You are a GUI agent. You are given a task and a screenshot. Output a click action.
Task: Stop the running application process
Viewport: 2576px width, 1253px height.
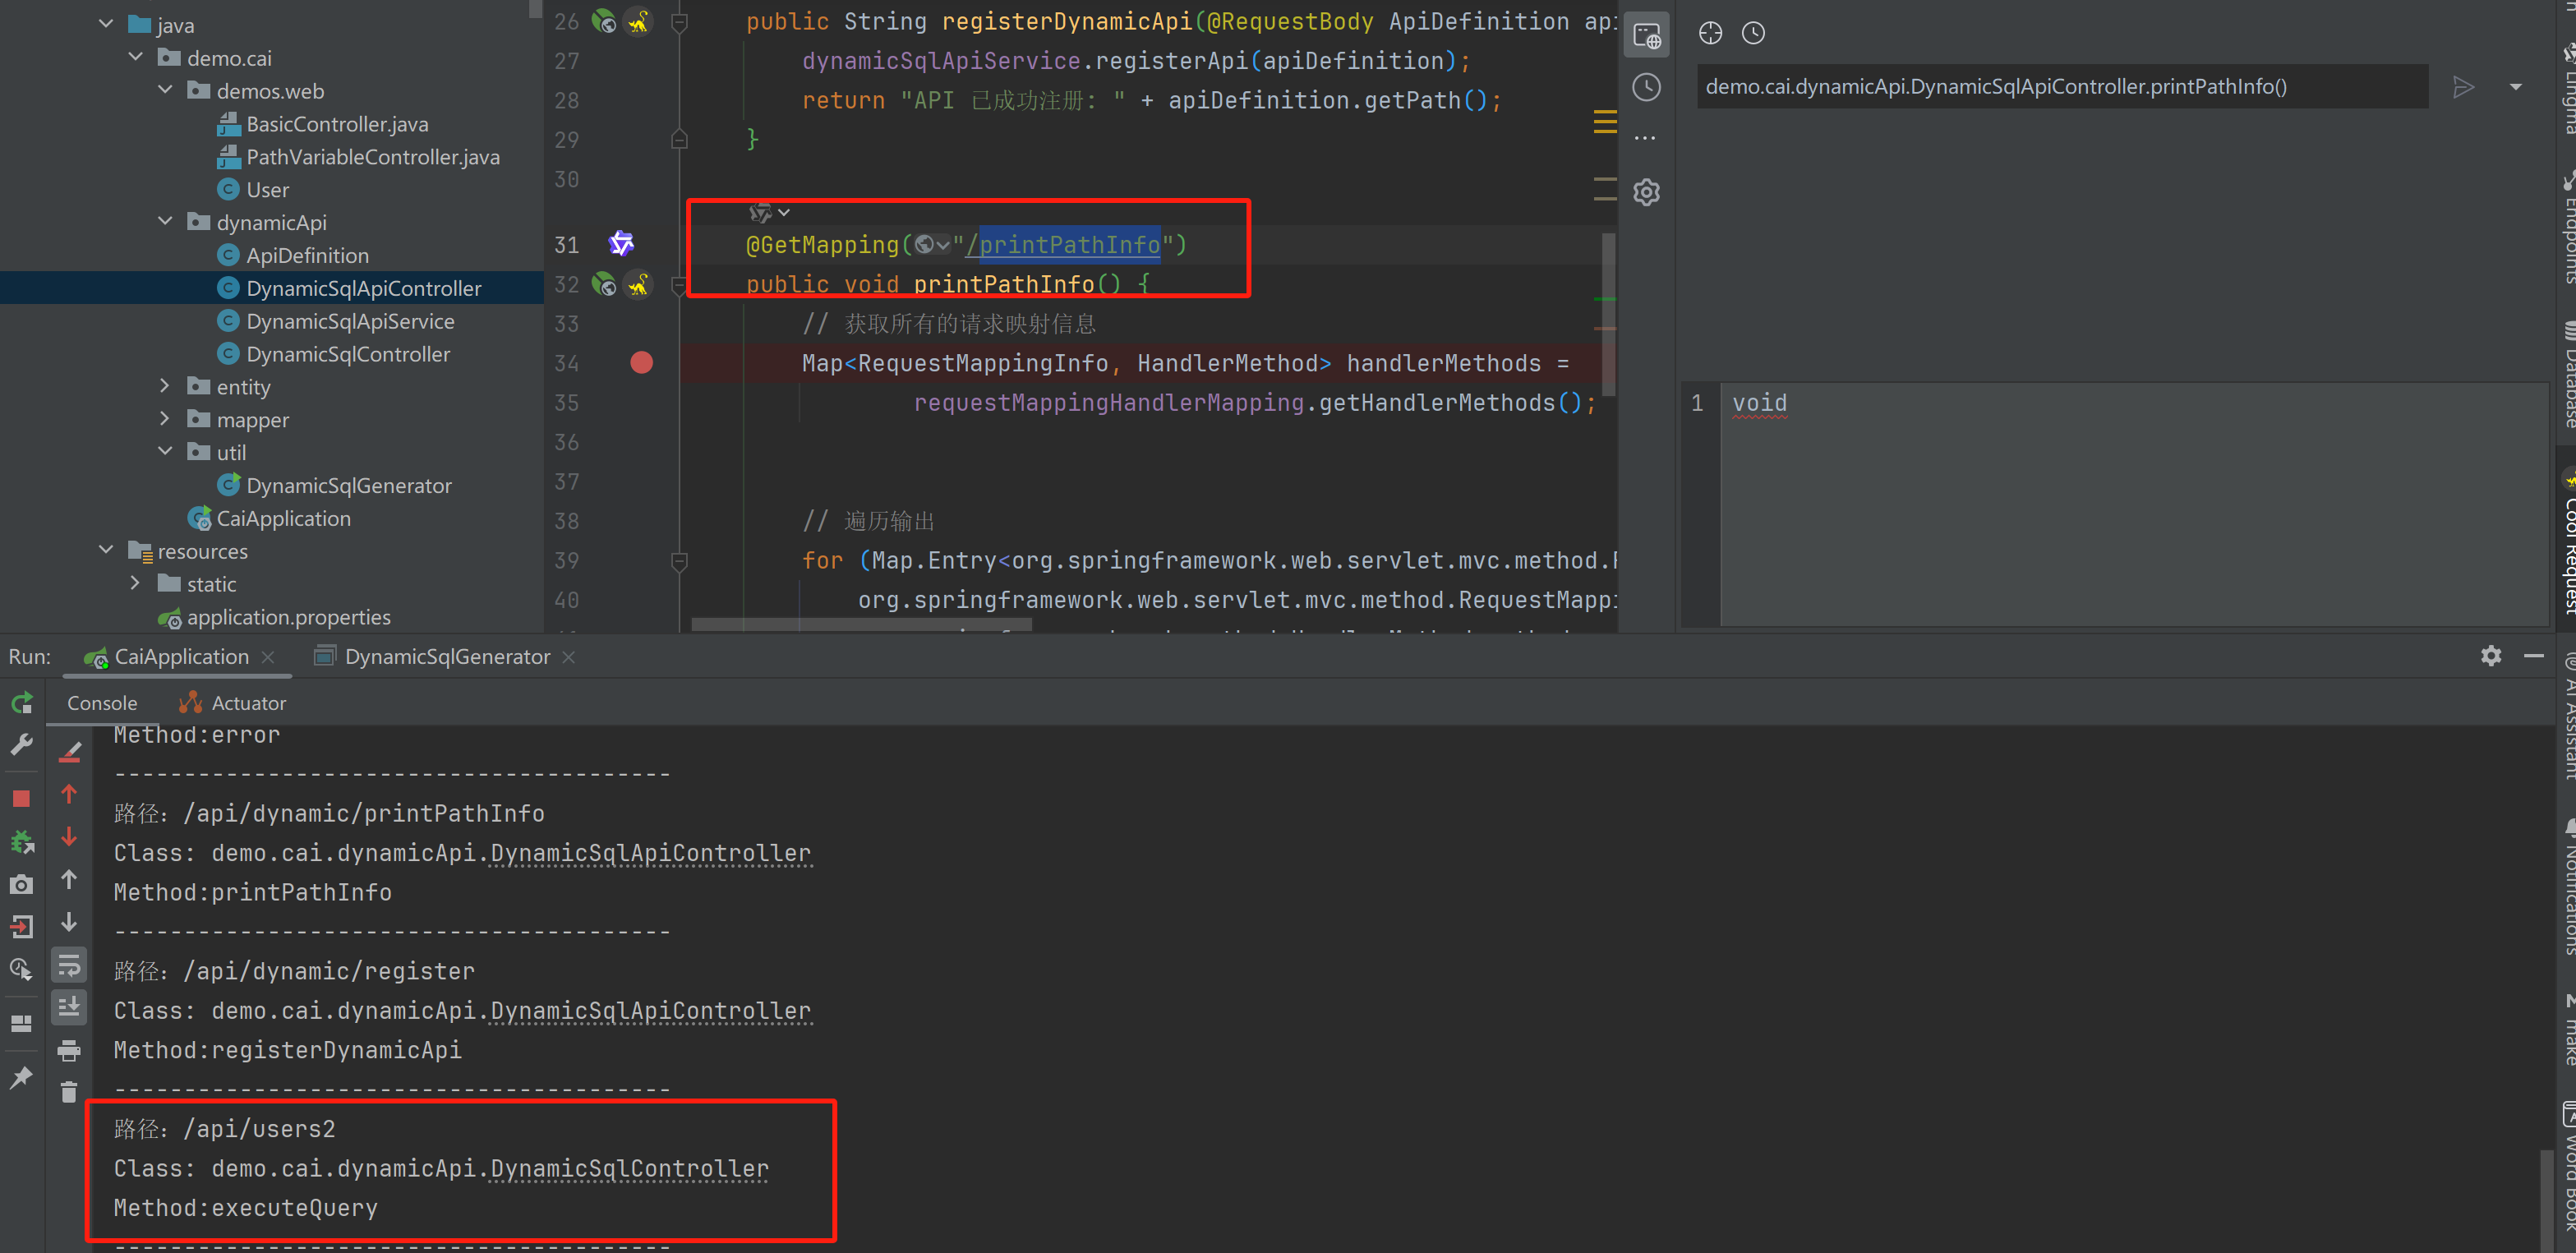point(21,798)
